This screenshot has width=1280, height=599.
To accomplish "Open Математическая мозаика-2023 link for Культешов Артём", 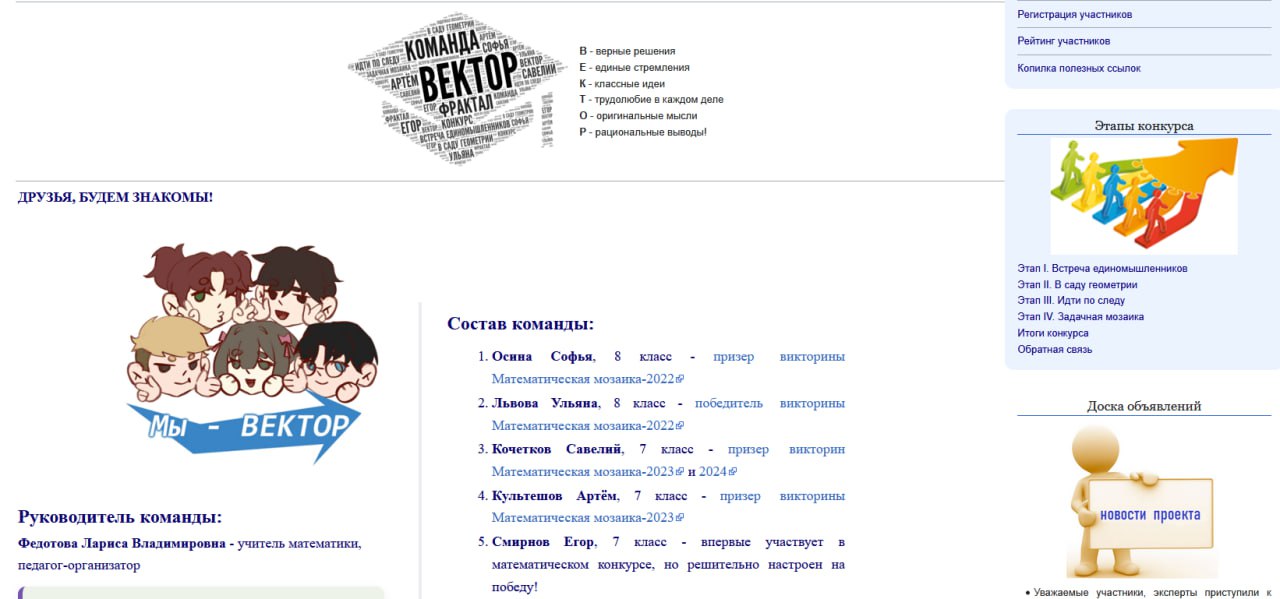I will pyautogui.click(x=582, y=518).
